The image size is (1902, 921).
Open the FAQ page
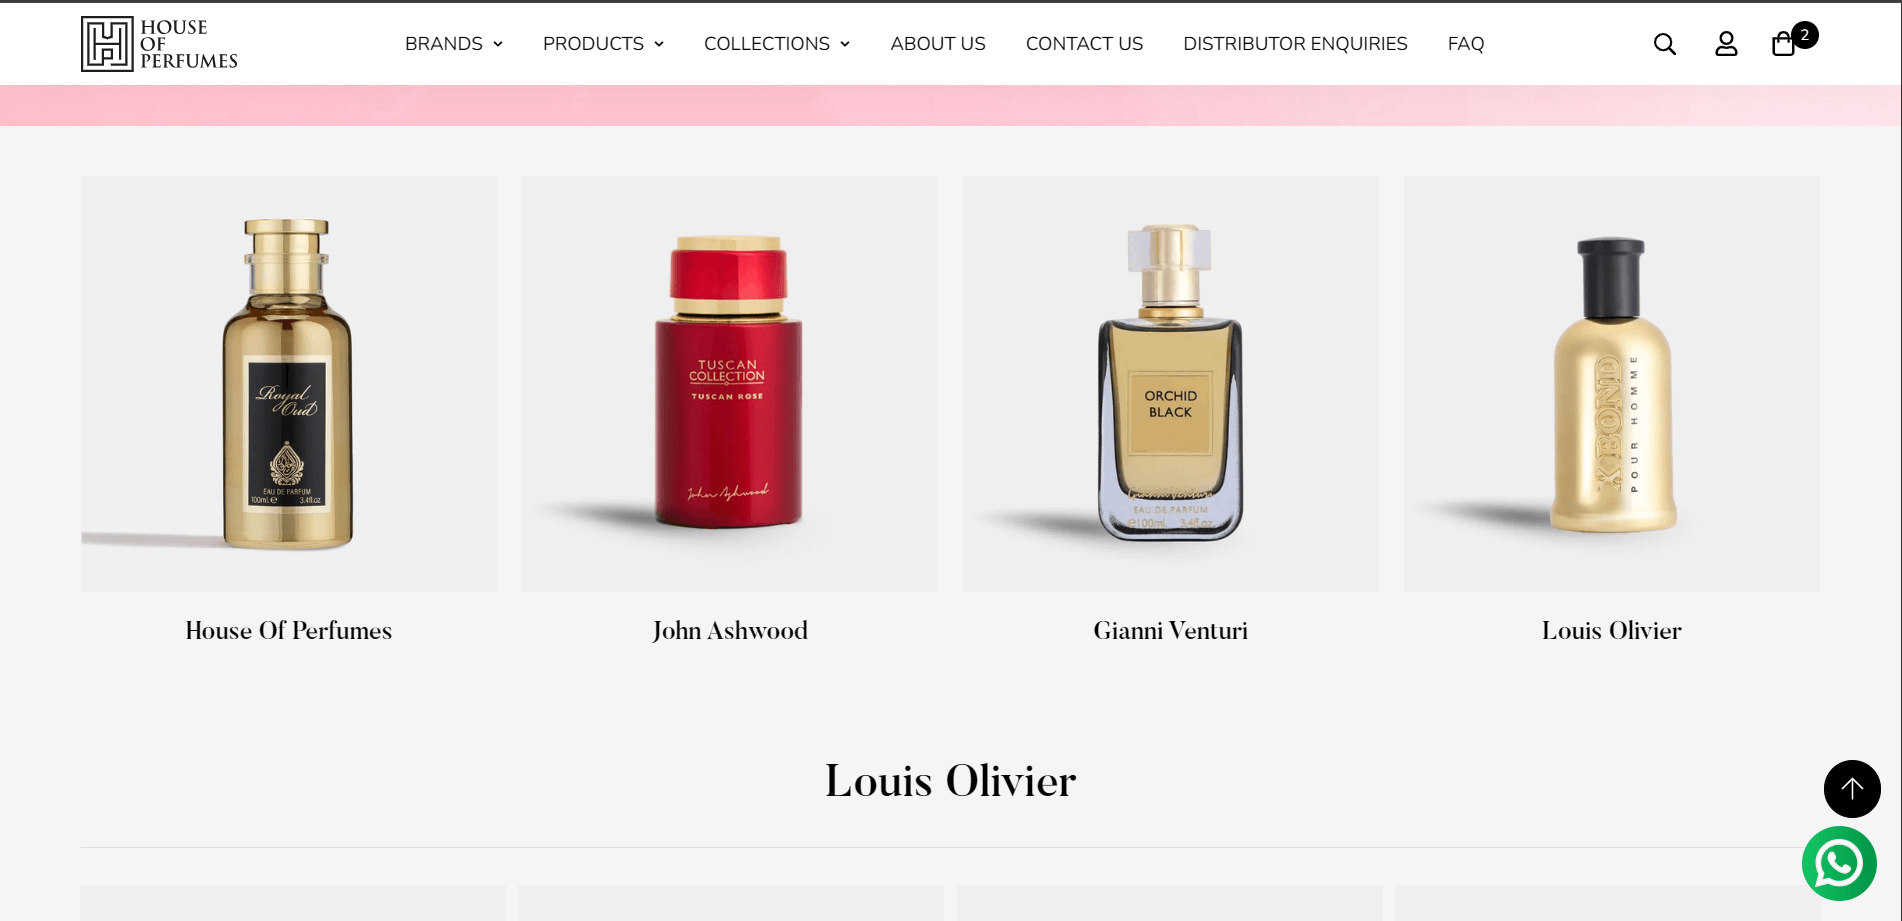(1466, 44)
